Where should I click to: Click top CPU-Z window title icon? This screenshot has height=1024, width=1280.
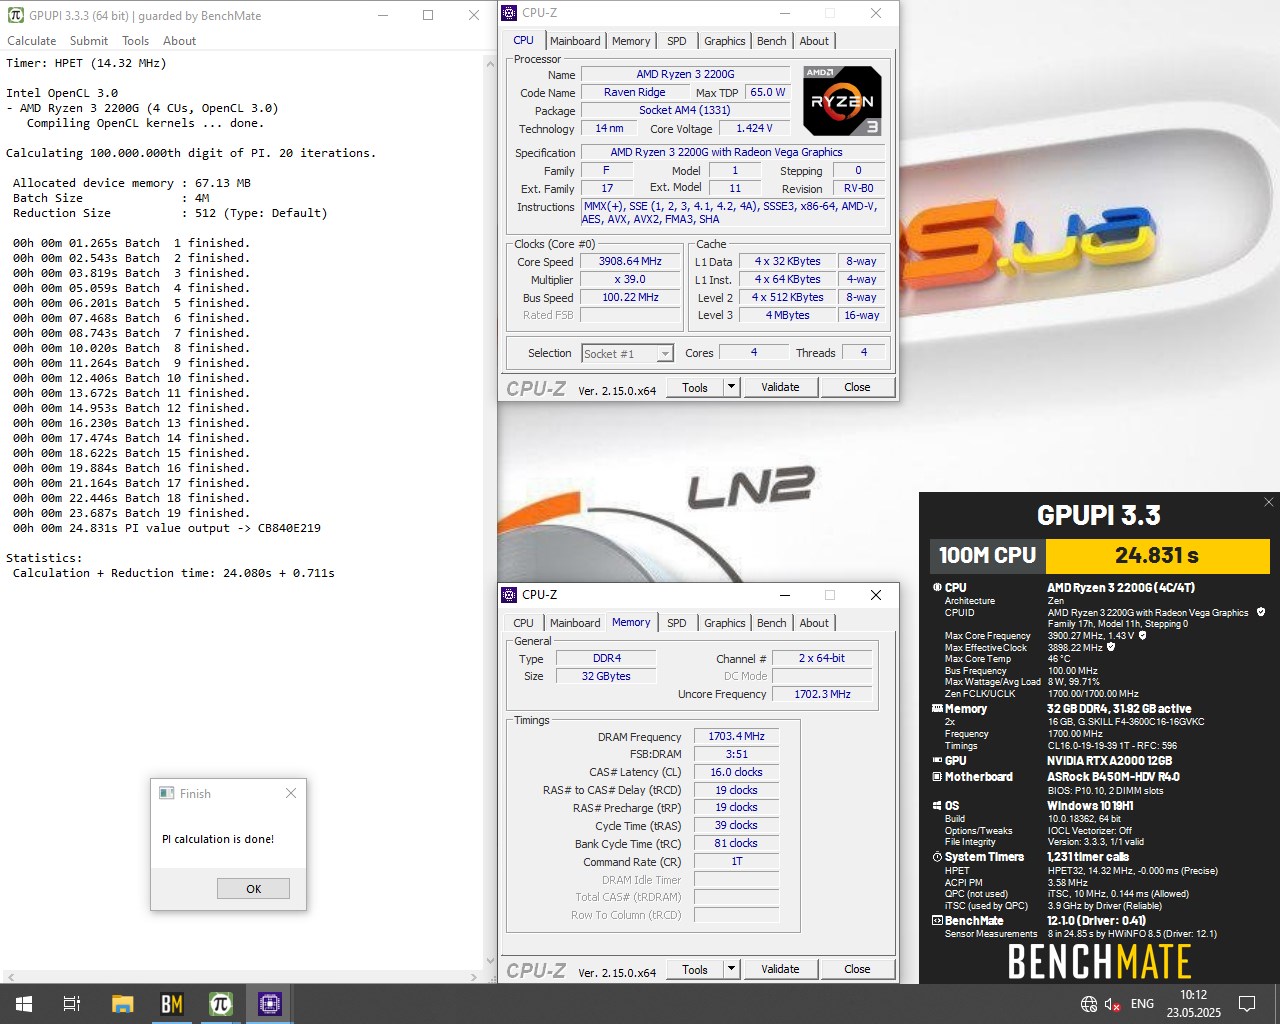pyautogui.click(x=509, y=13)
